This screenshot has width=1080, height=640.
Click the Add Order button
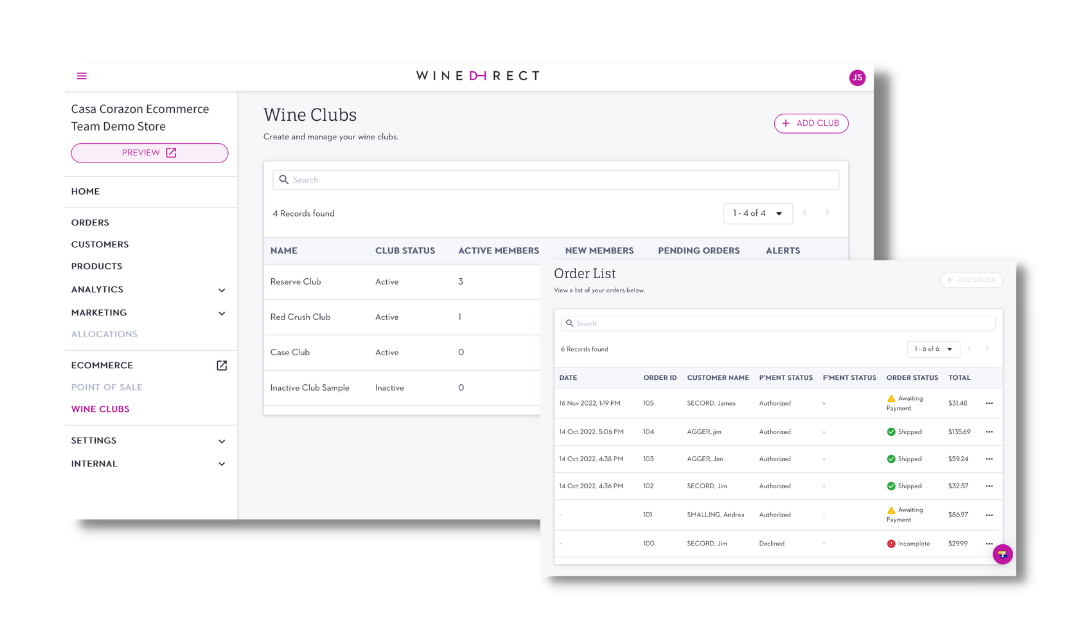click(971, 280)
